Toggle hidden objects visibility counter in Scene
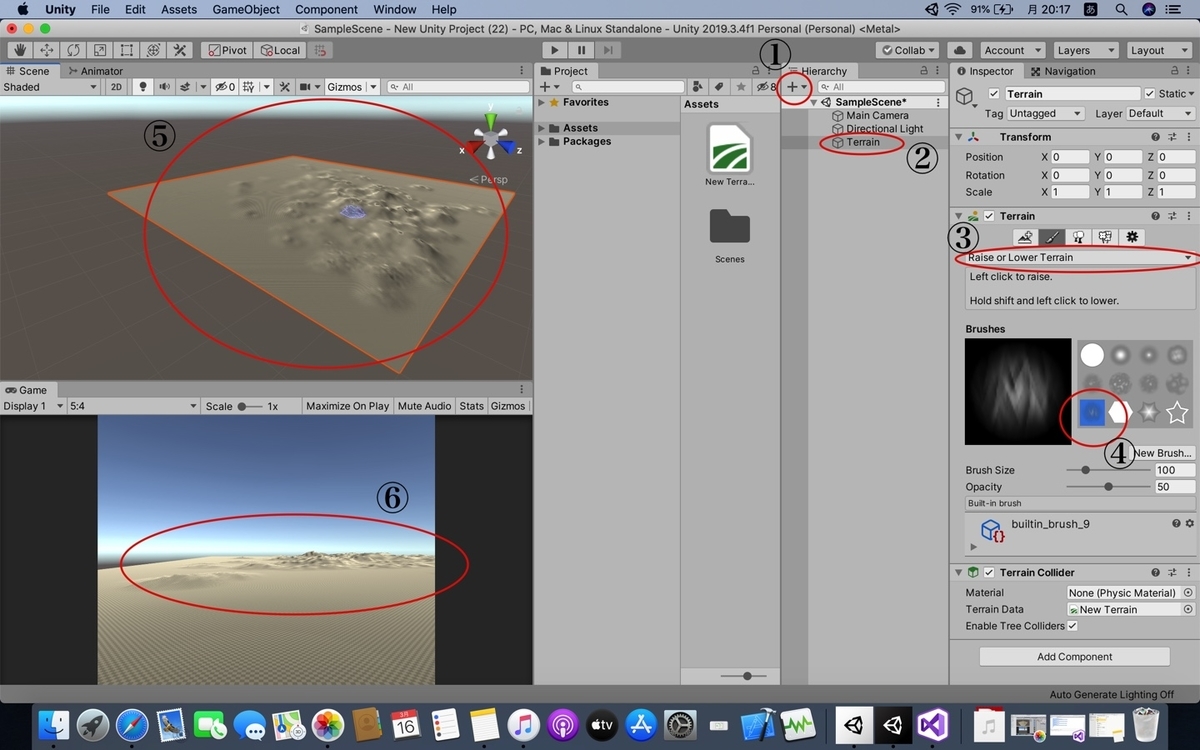 (224, 87)
